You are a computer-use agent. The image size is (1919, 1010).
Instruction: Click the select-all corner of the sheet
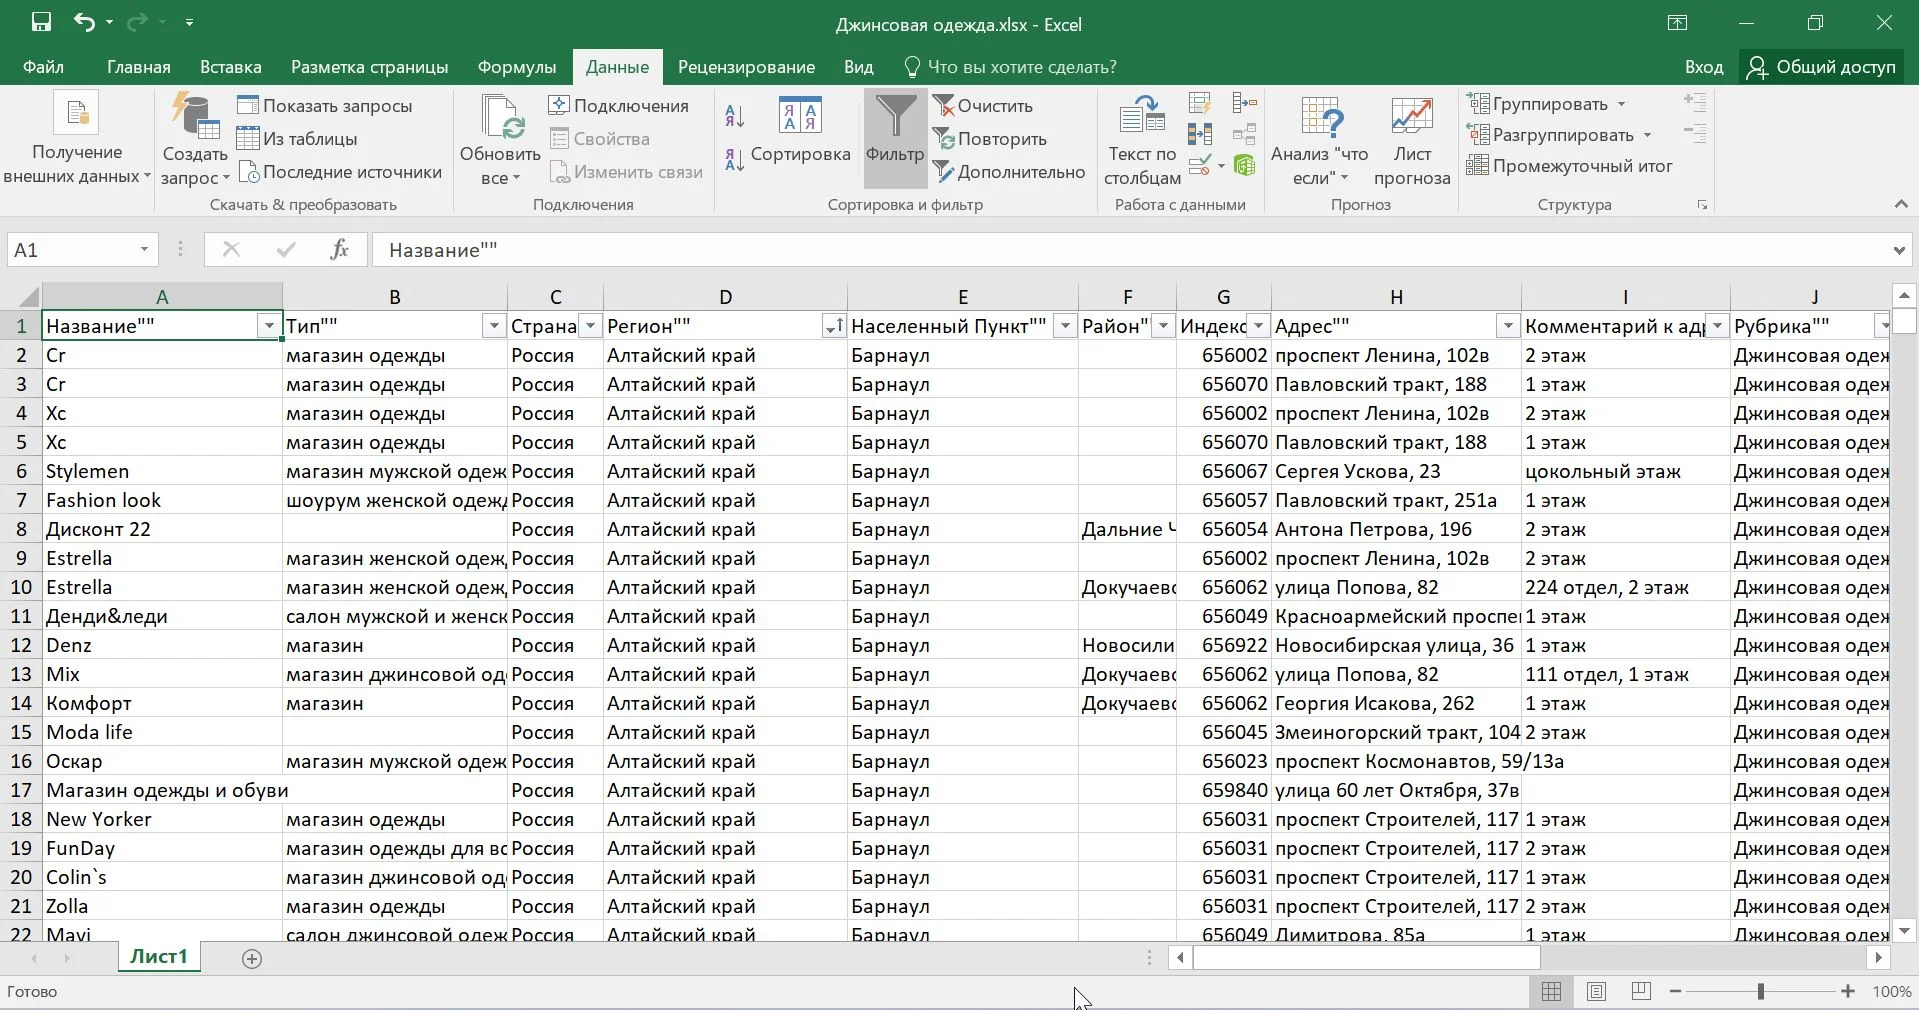(x=27, y=297)
